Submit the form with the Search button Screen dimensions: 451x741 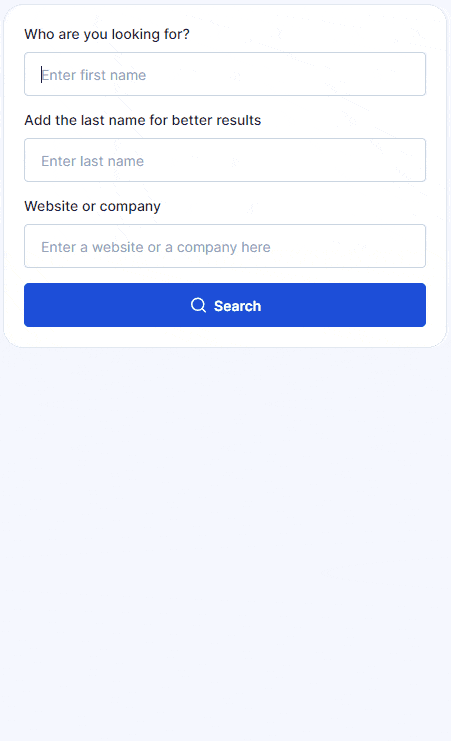(225, 305)
